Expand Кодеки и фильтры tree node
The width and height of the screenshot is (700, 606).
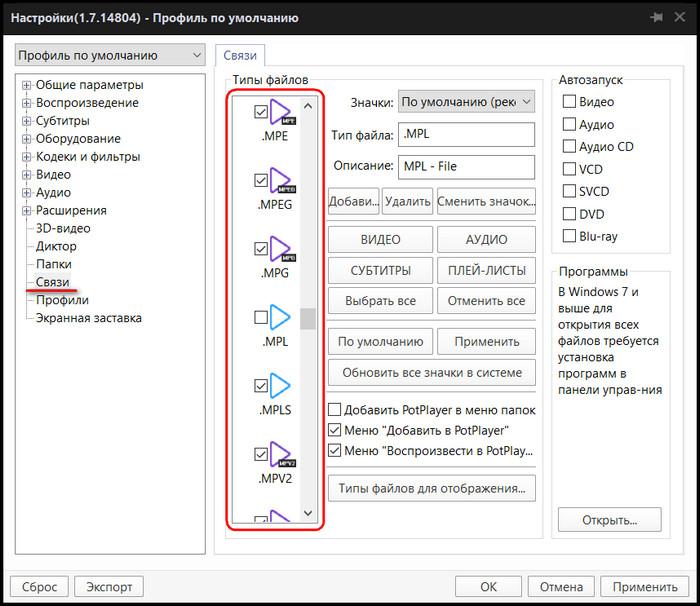(26, 157)
